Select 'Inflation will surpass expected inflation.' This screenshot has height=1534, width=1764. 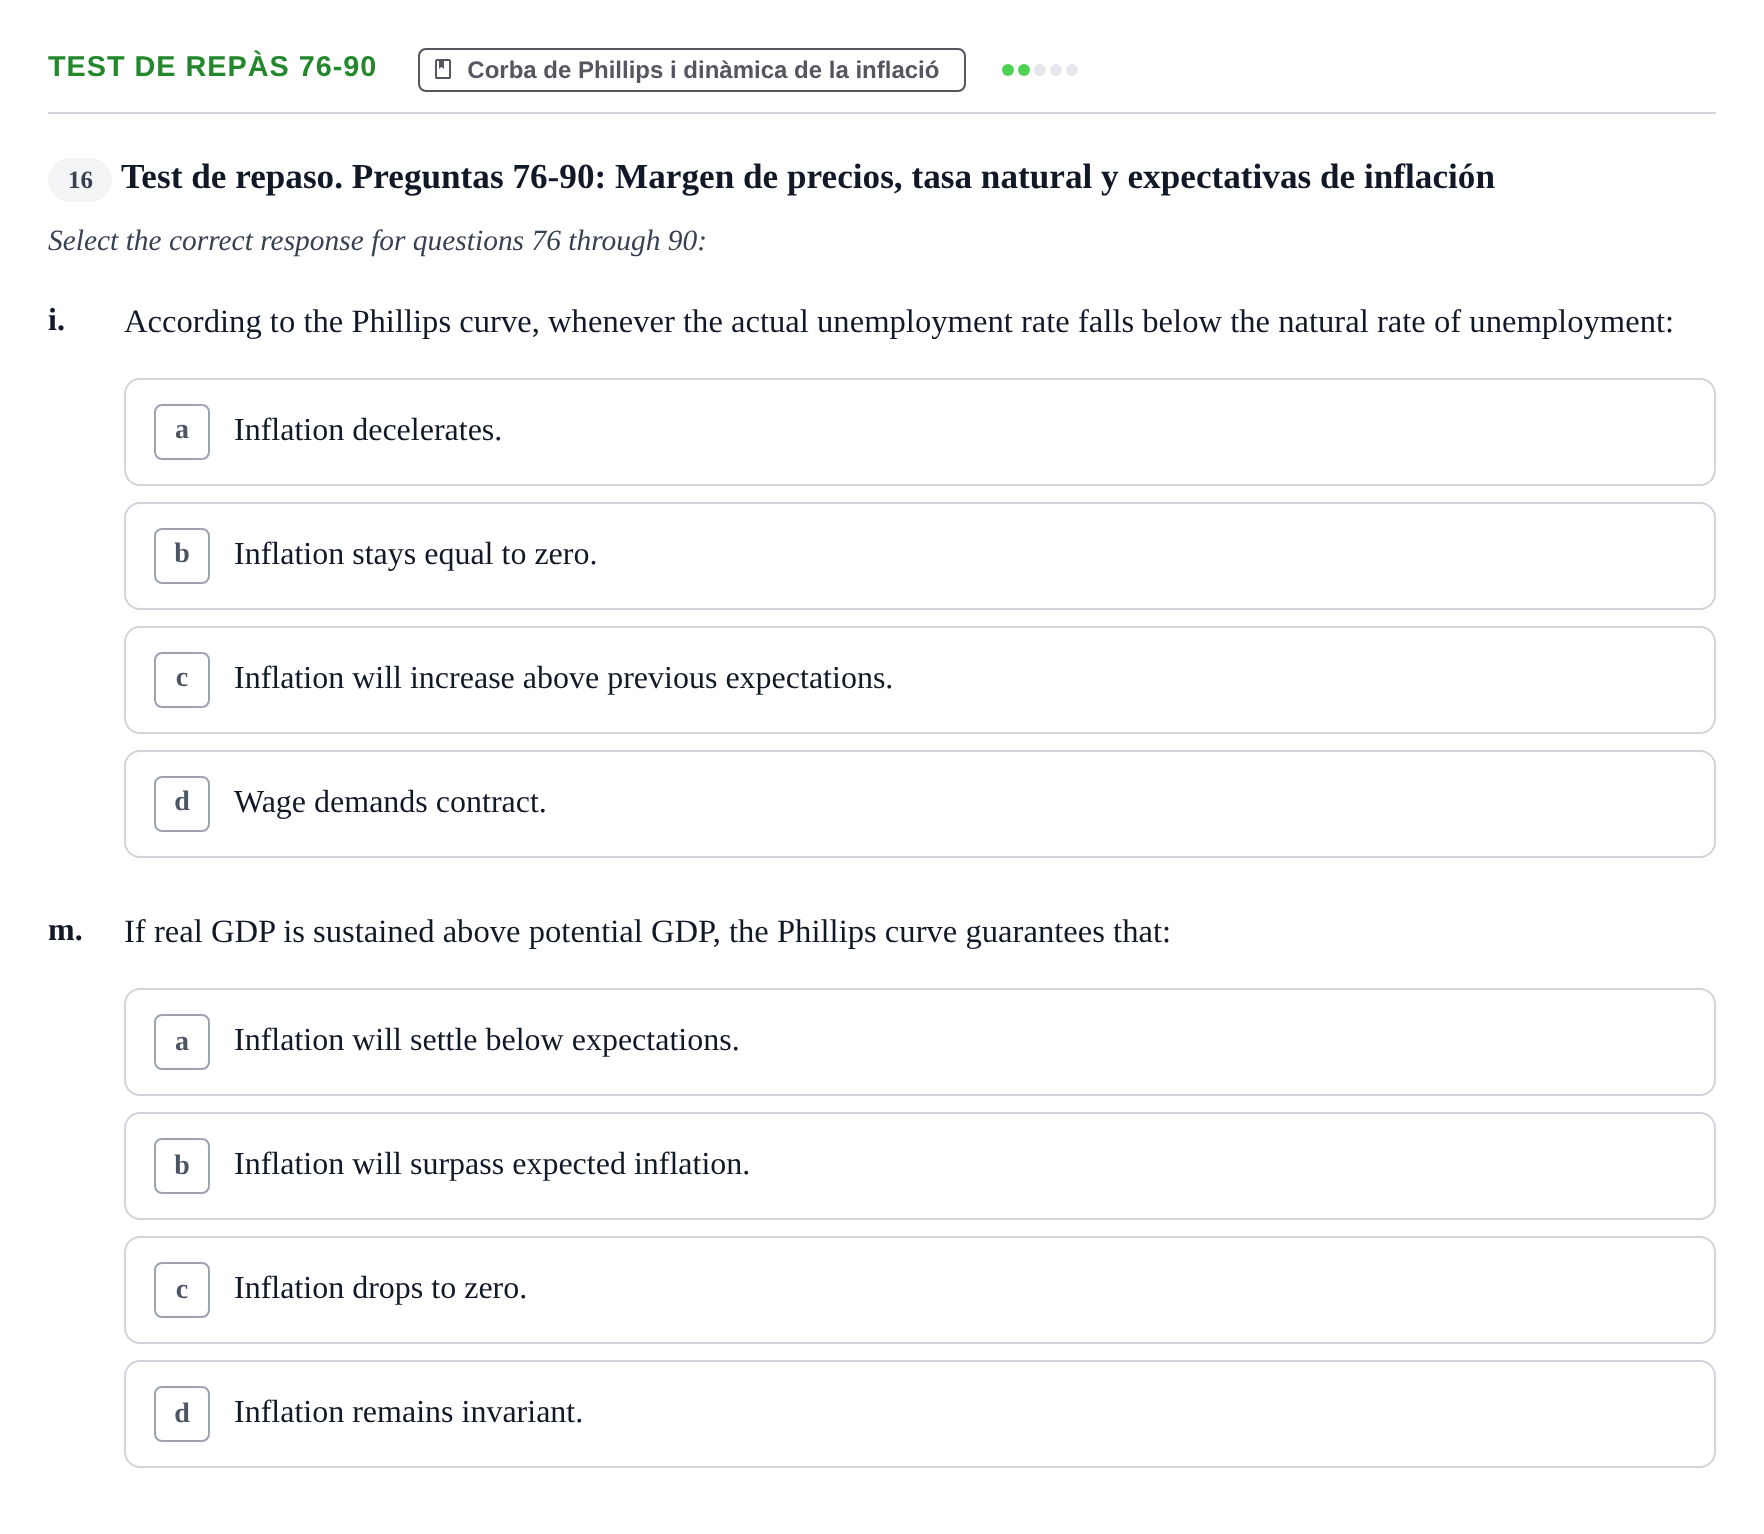click(x=919, y=1166)
